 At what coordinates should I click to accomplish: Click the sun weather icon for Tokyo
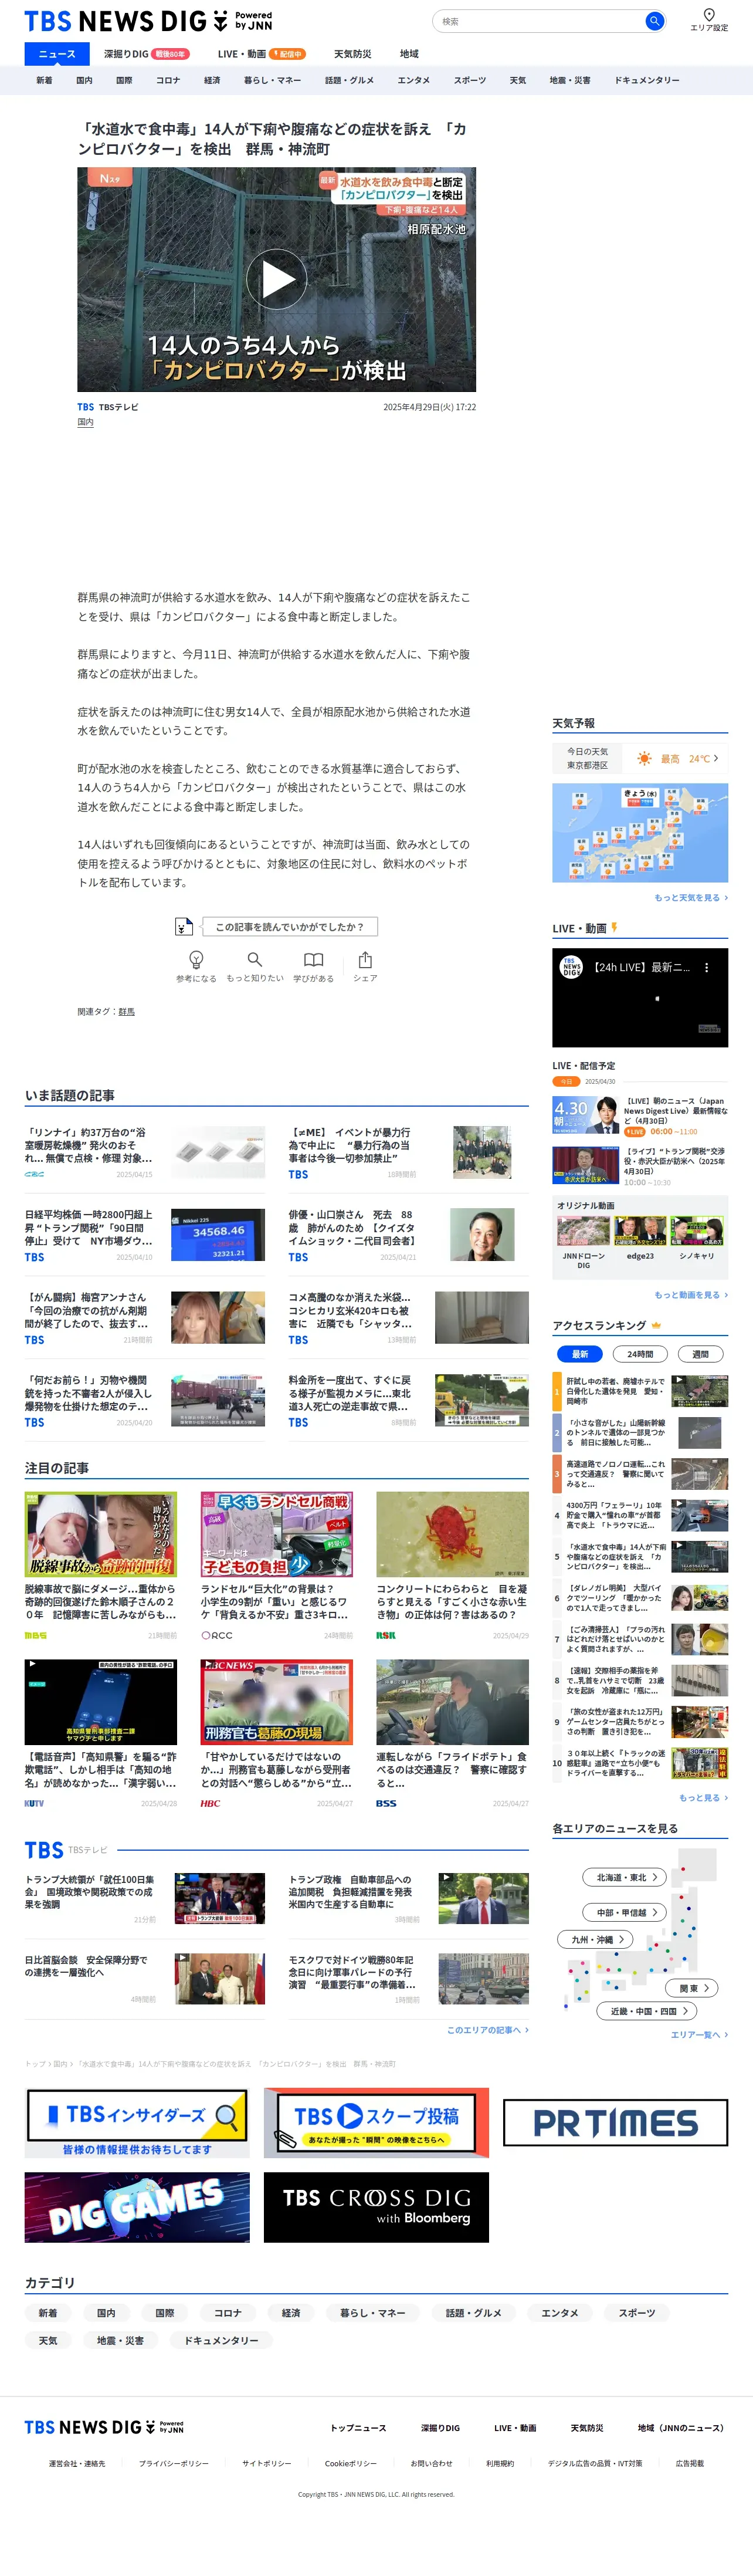pyautogui.click(x=645, y=759)
